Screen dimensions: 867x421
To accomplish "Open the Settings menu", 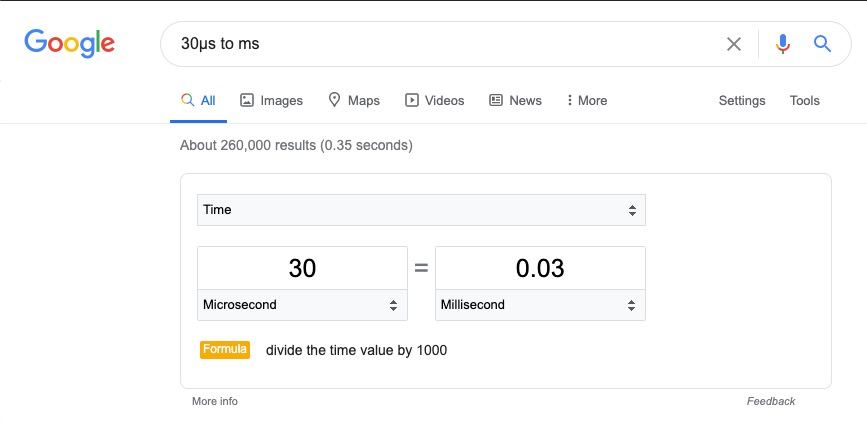I will click(741, 100).
